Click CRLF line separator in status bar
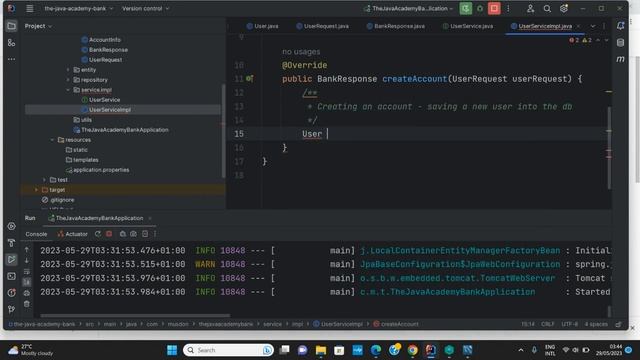640x360 pixels. coord(547,324)
